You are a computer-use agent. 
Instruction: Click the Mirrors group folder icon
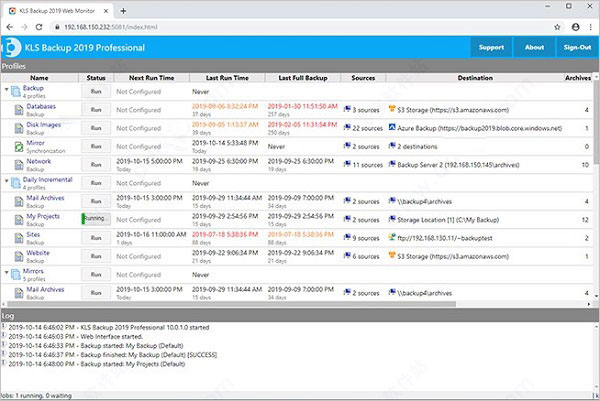(x=16, y=274)
